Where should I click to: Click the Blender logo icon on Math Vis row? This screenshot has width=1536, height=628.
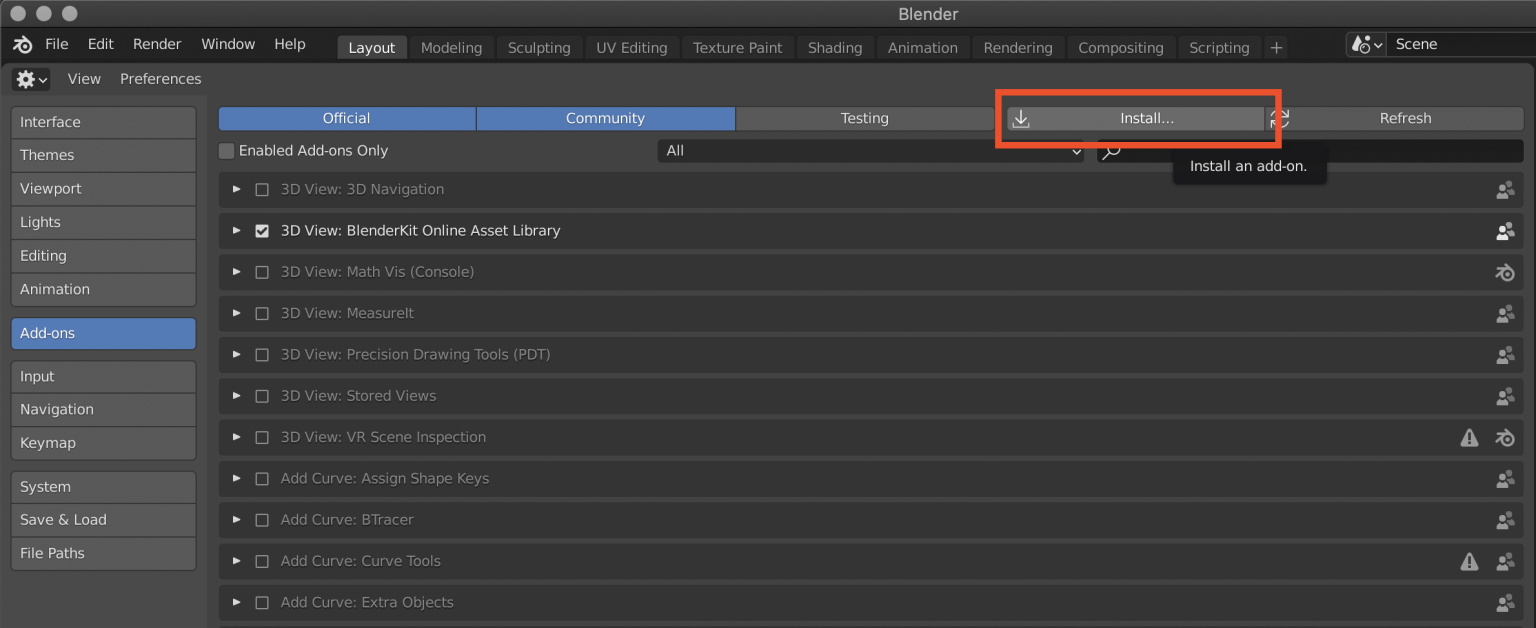(x=1504, y=272)
